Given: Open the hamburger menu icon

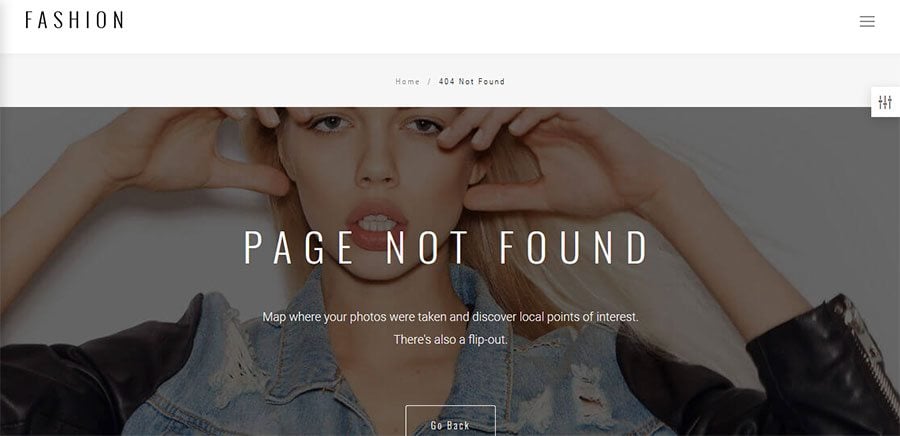Looking at the screenshot, I should pos(867,22).
